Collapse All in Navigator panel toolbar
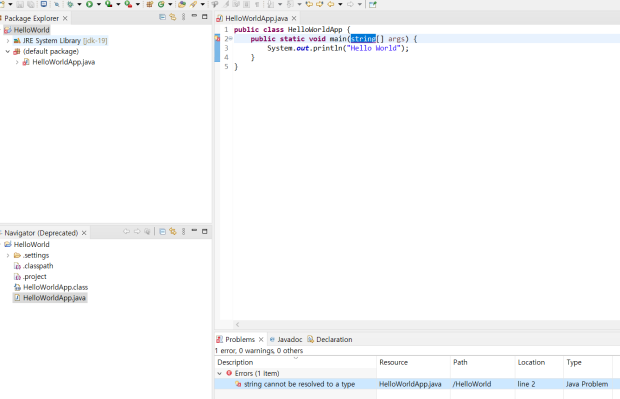620x399 pixels. (x=162, y=232)
